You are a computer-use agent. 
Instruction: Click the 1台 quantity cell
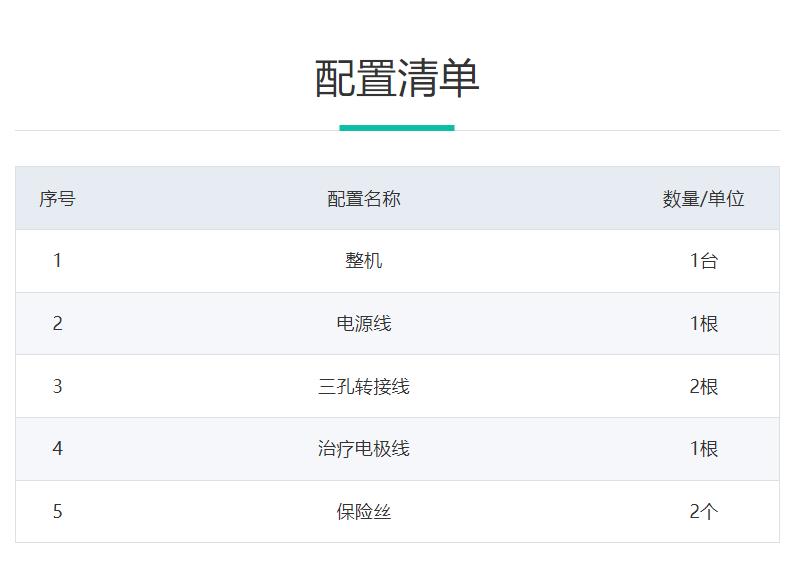point(703,261)
